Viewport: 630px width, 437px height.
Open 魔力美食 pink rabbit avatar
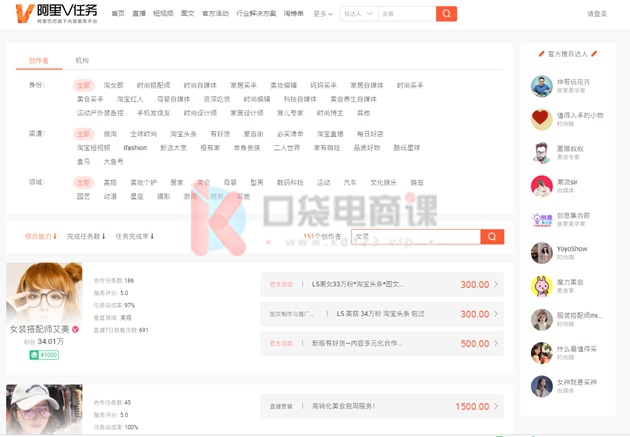(x=542, y=286)
